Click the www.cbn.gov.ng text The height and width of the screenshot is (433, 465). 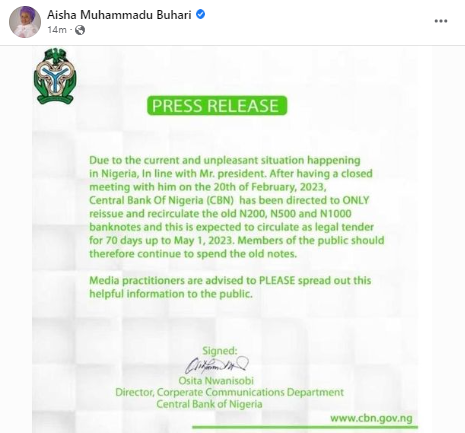pyautogui.click(x=371, y=418)
